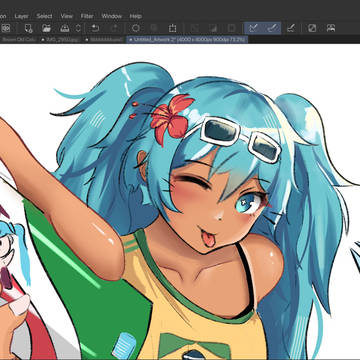Undo the last action
Screen dimensions: 360x360
point(95,28)
